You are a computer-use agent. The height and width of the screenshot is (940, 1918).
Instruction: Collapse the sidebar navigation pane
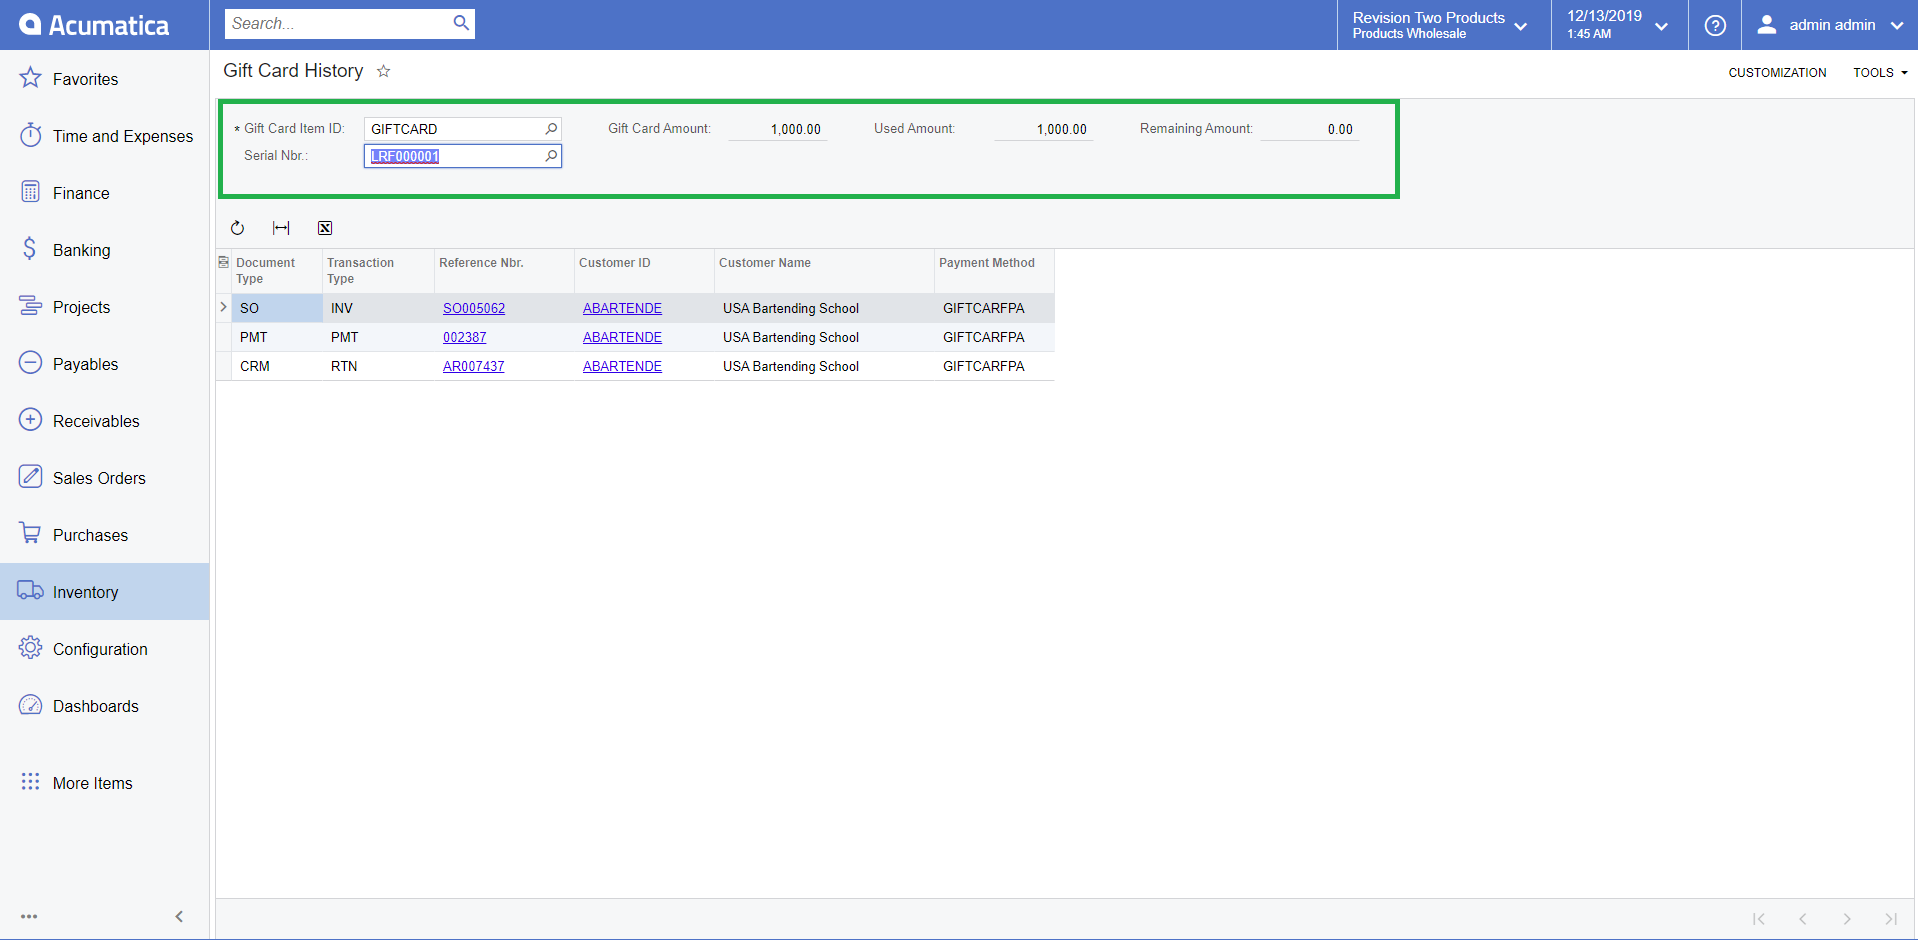(179, 916)
